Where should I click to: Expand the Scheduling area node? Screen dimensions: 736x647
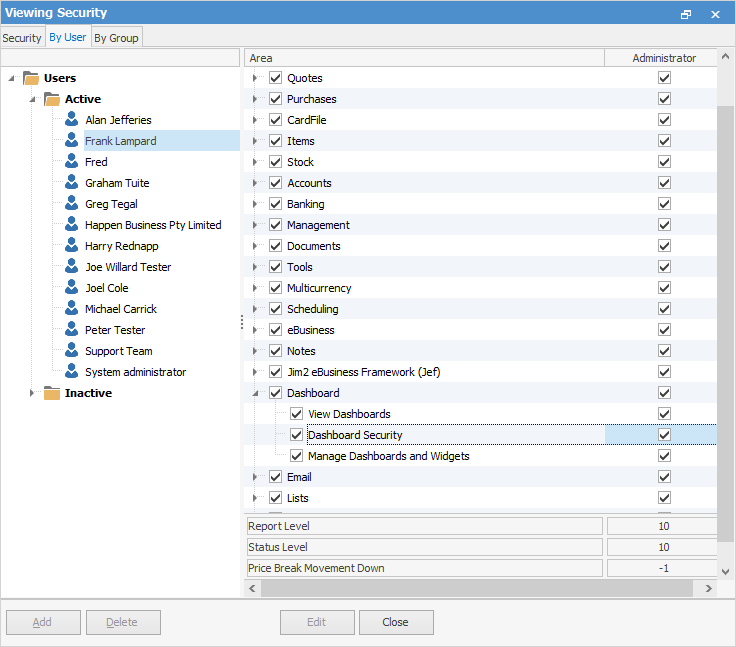254,309
